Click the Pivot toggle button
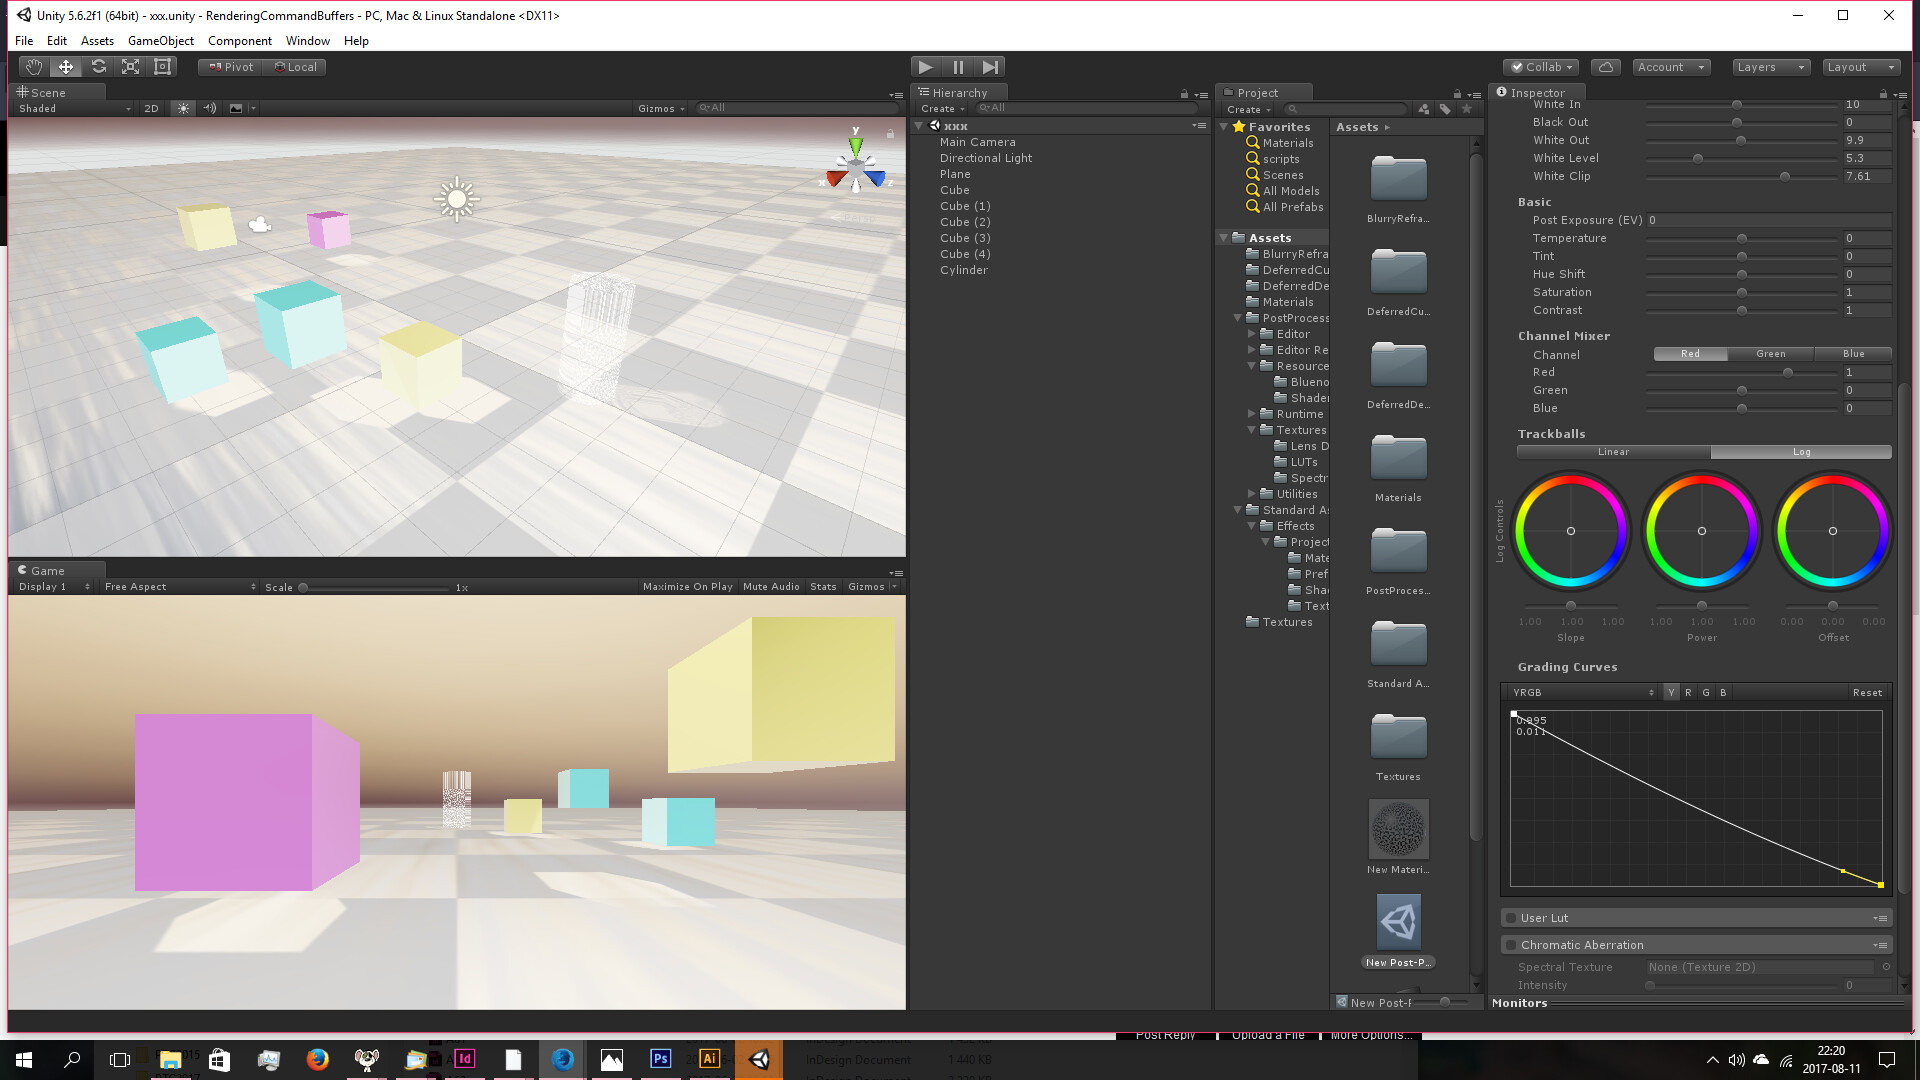This screenshot has height=1080, width=1920. coord(229,66)
